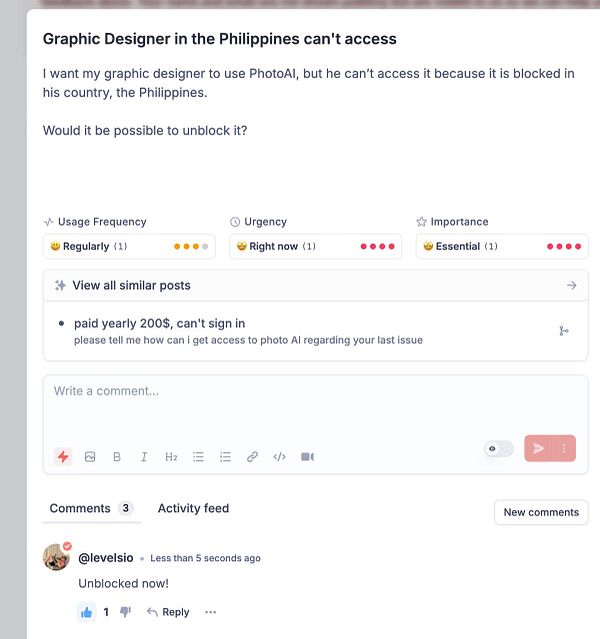Click the comments count badge '3'
Screen dimensions: 600x639
126,508
